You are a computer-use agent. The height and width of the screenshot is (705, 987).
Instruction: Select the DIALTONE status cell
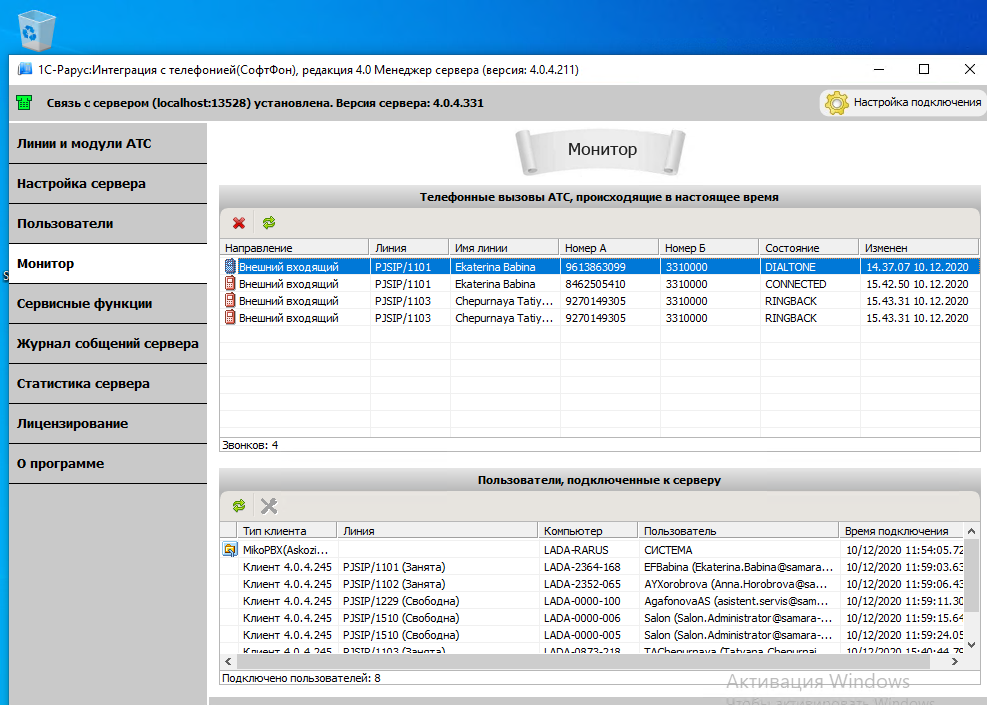click(x=809, y=267)
